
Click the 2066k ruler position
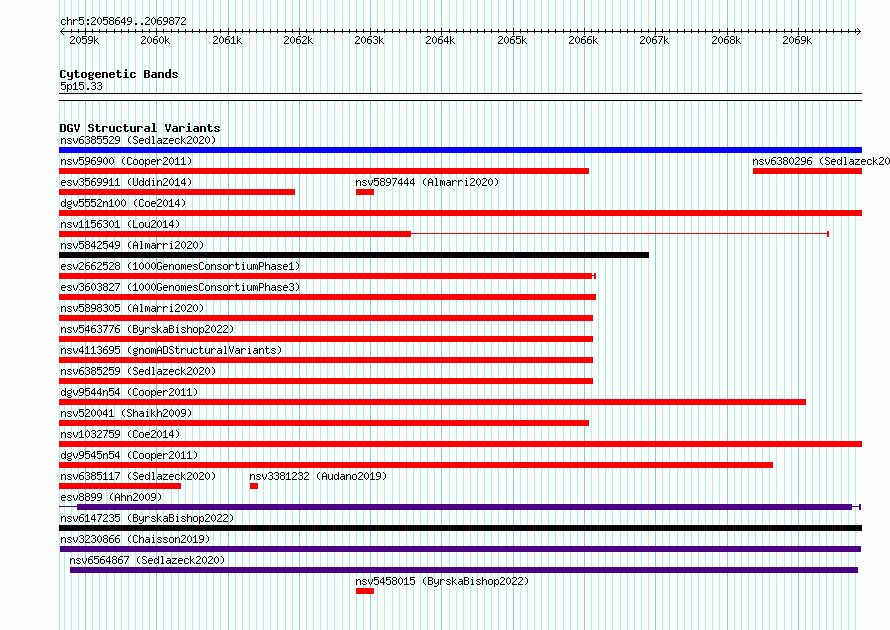[583, 40]
